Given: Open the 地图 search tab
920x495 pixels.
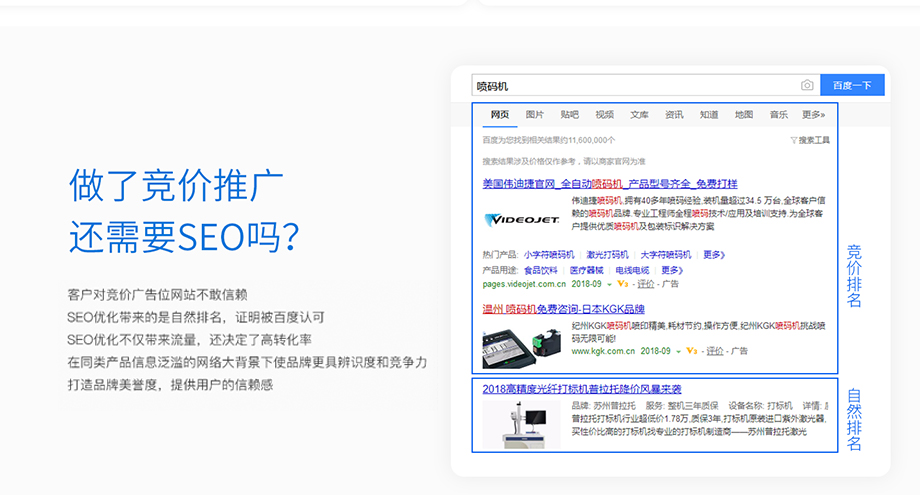Looking at the screenshot, I should [x=743, y=115].
